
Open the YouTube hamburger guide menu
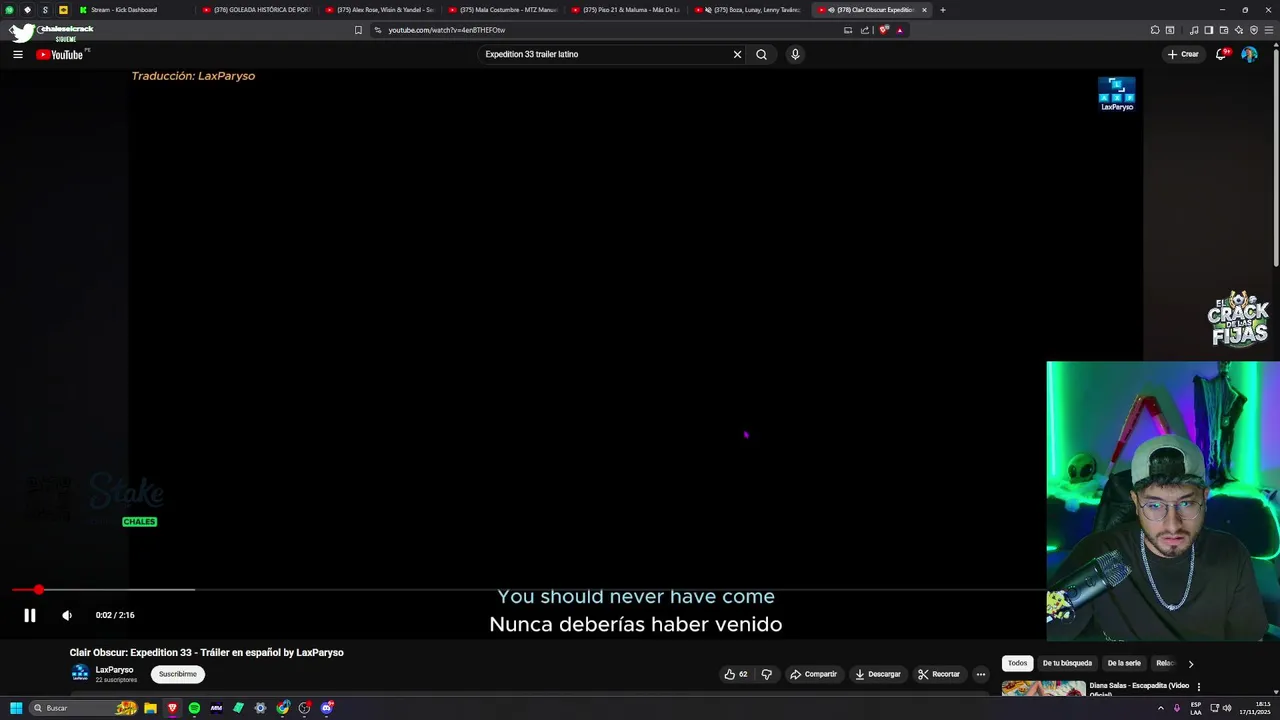pos(18,54)
